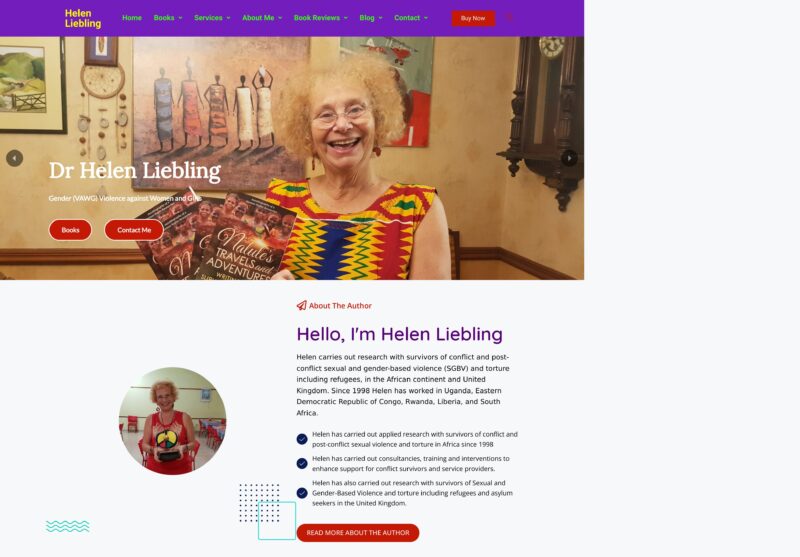This screenshot has width=800, height=557.
Task: Open the About Me dropdown menu
Action: 262,18
